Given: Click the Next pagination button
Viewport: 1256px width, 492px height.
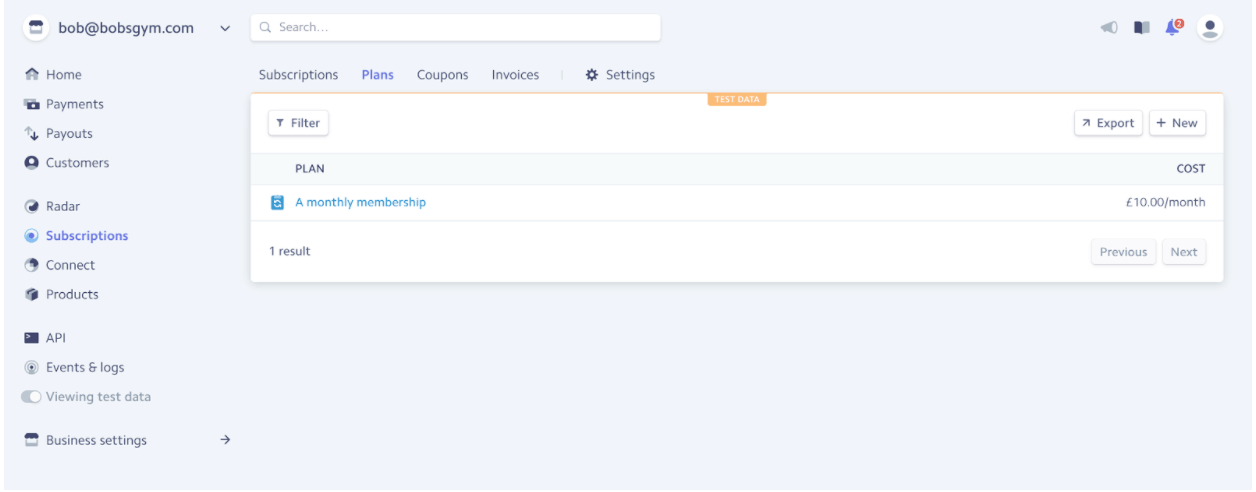Looking at the screenshot, I should pyautogui.click(x=1184, y=252).
